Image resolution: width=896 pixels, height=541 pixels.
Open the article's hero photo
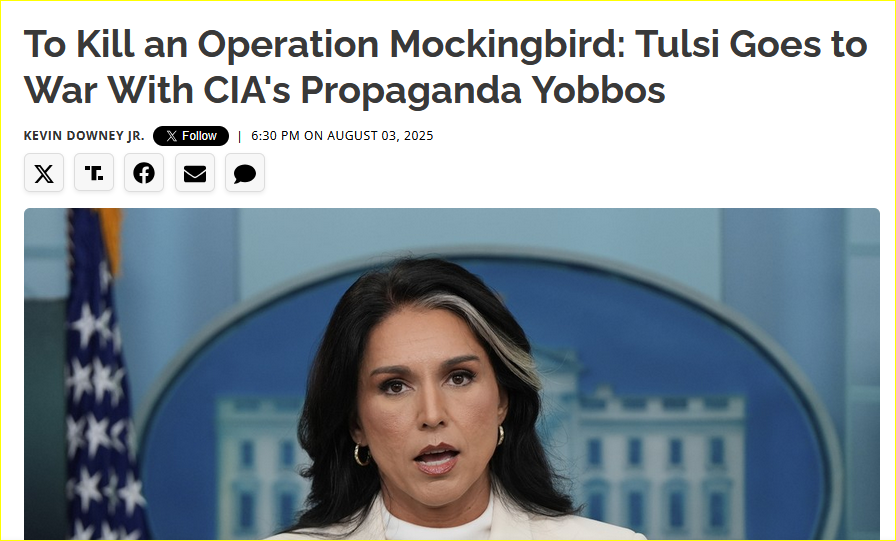(451, 374)
